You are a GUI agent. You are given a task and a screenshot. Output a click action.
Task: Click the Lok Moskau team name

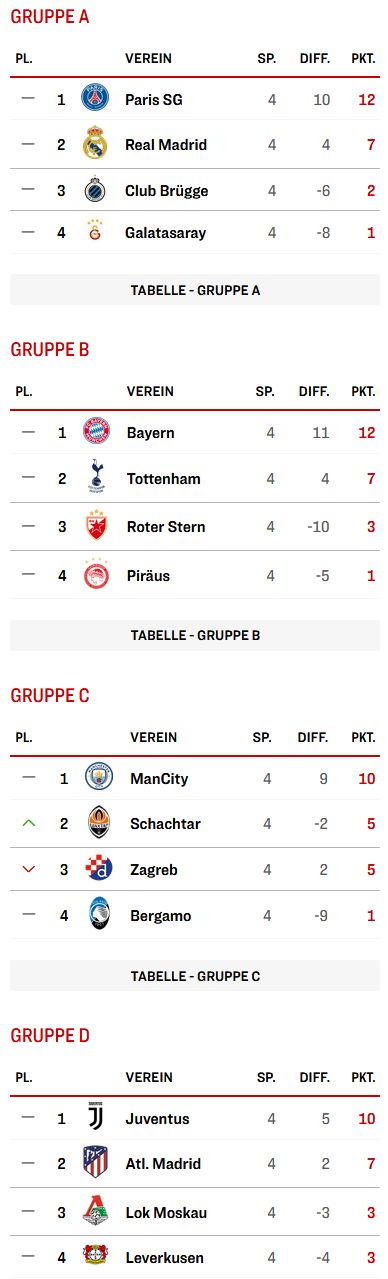click(166, 1212)
